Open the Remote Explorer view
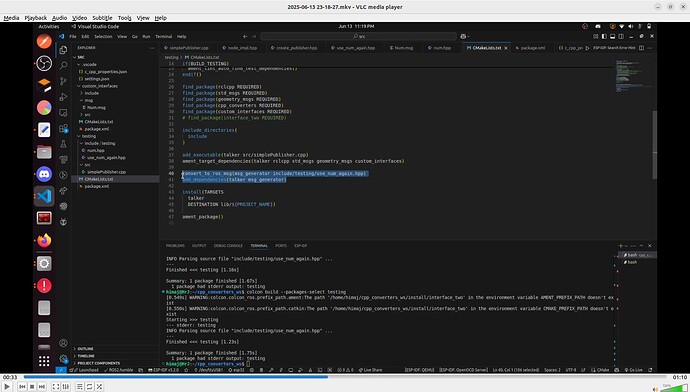The image size is (690, 392). pos(63,113)
